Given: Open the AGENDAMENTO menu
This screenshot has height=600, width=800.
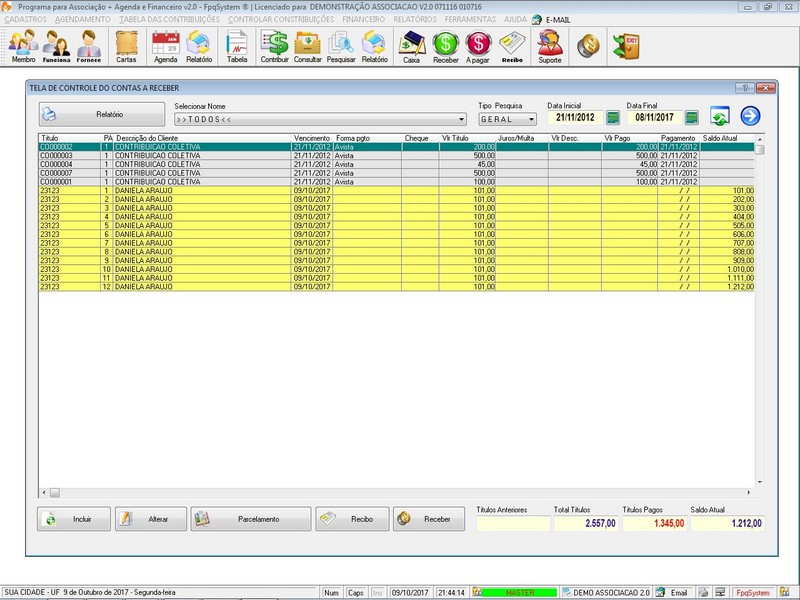Looking at the screenshot, I should (x=83, y=19).
